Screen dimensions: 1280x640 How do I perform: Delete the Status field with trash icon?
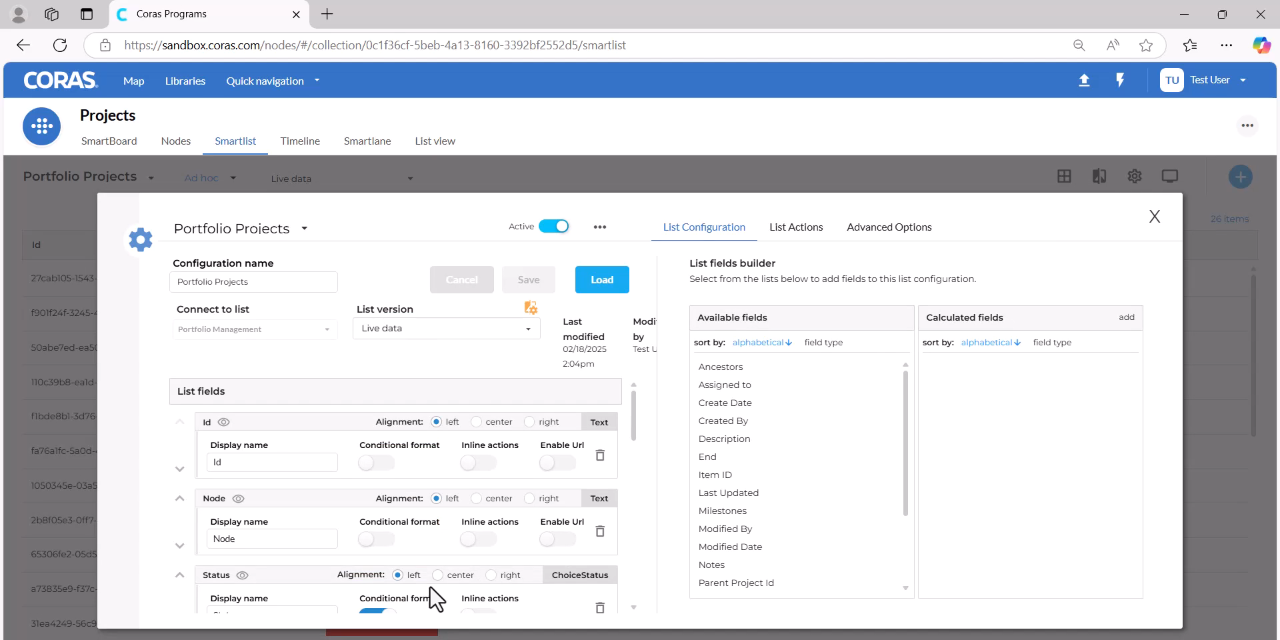600,607
